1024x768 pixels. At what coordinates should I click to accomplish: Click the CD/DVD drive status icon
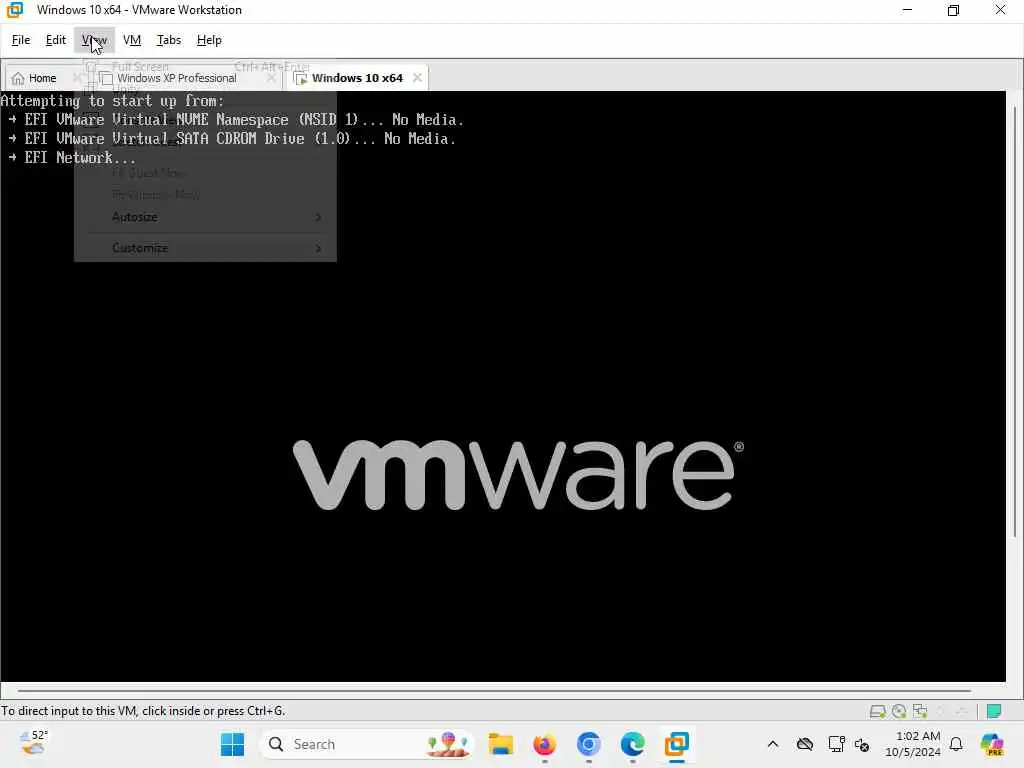pos(899,711)
